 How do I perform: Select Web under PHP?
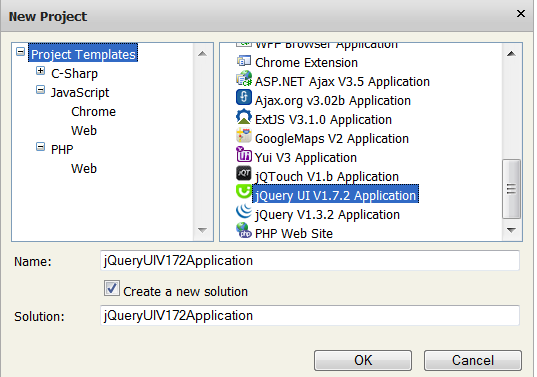pos(84,168)
